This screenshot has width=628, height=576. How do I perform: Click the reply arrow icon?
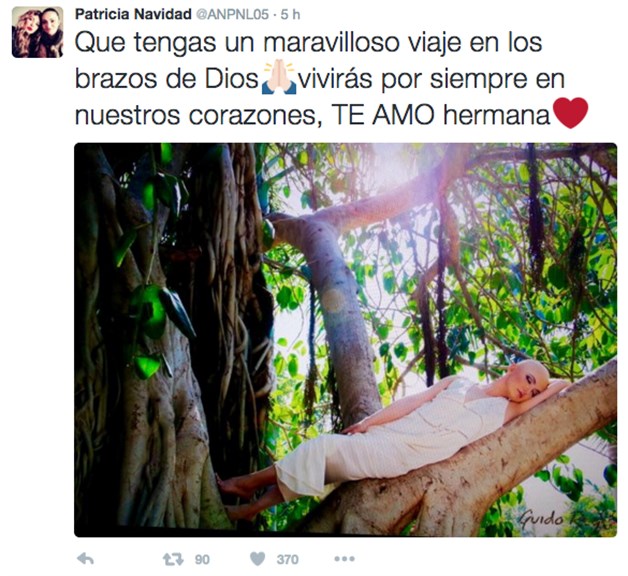pyautogui.click(x=85, y=558)
